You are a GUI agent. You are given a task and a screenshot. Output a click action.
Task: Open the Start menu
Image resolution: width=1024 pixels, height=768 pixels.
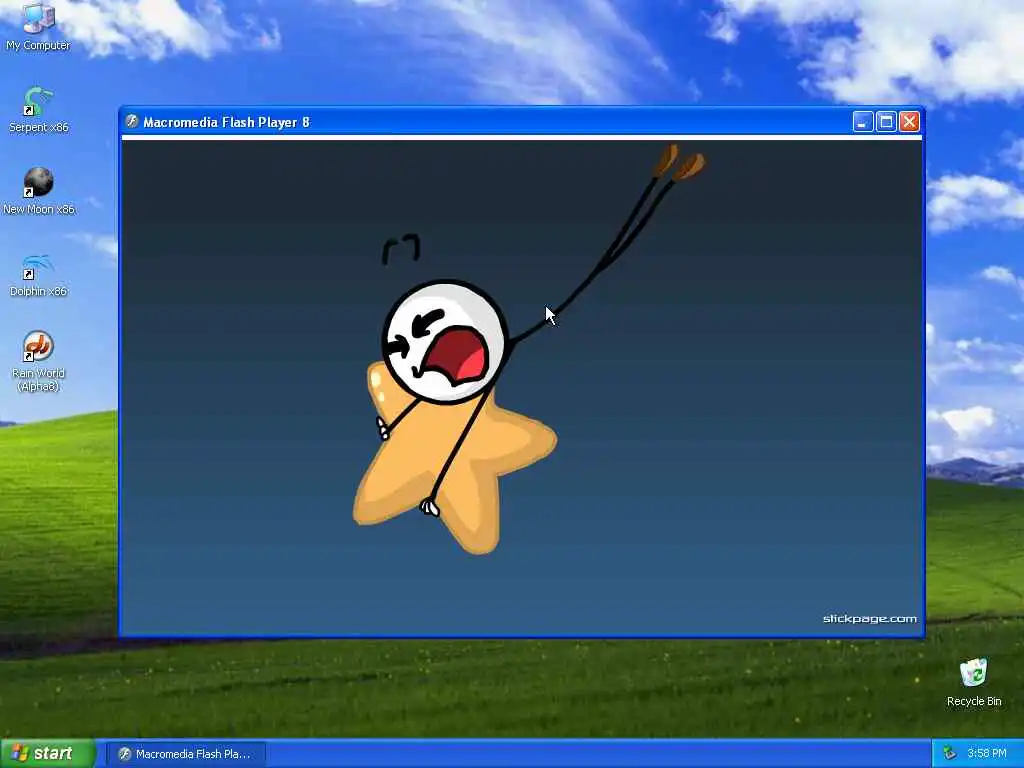48,753
